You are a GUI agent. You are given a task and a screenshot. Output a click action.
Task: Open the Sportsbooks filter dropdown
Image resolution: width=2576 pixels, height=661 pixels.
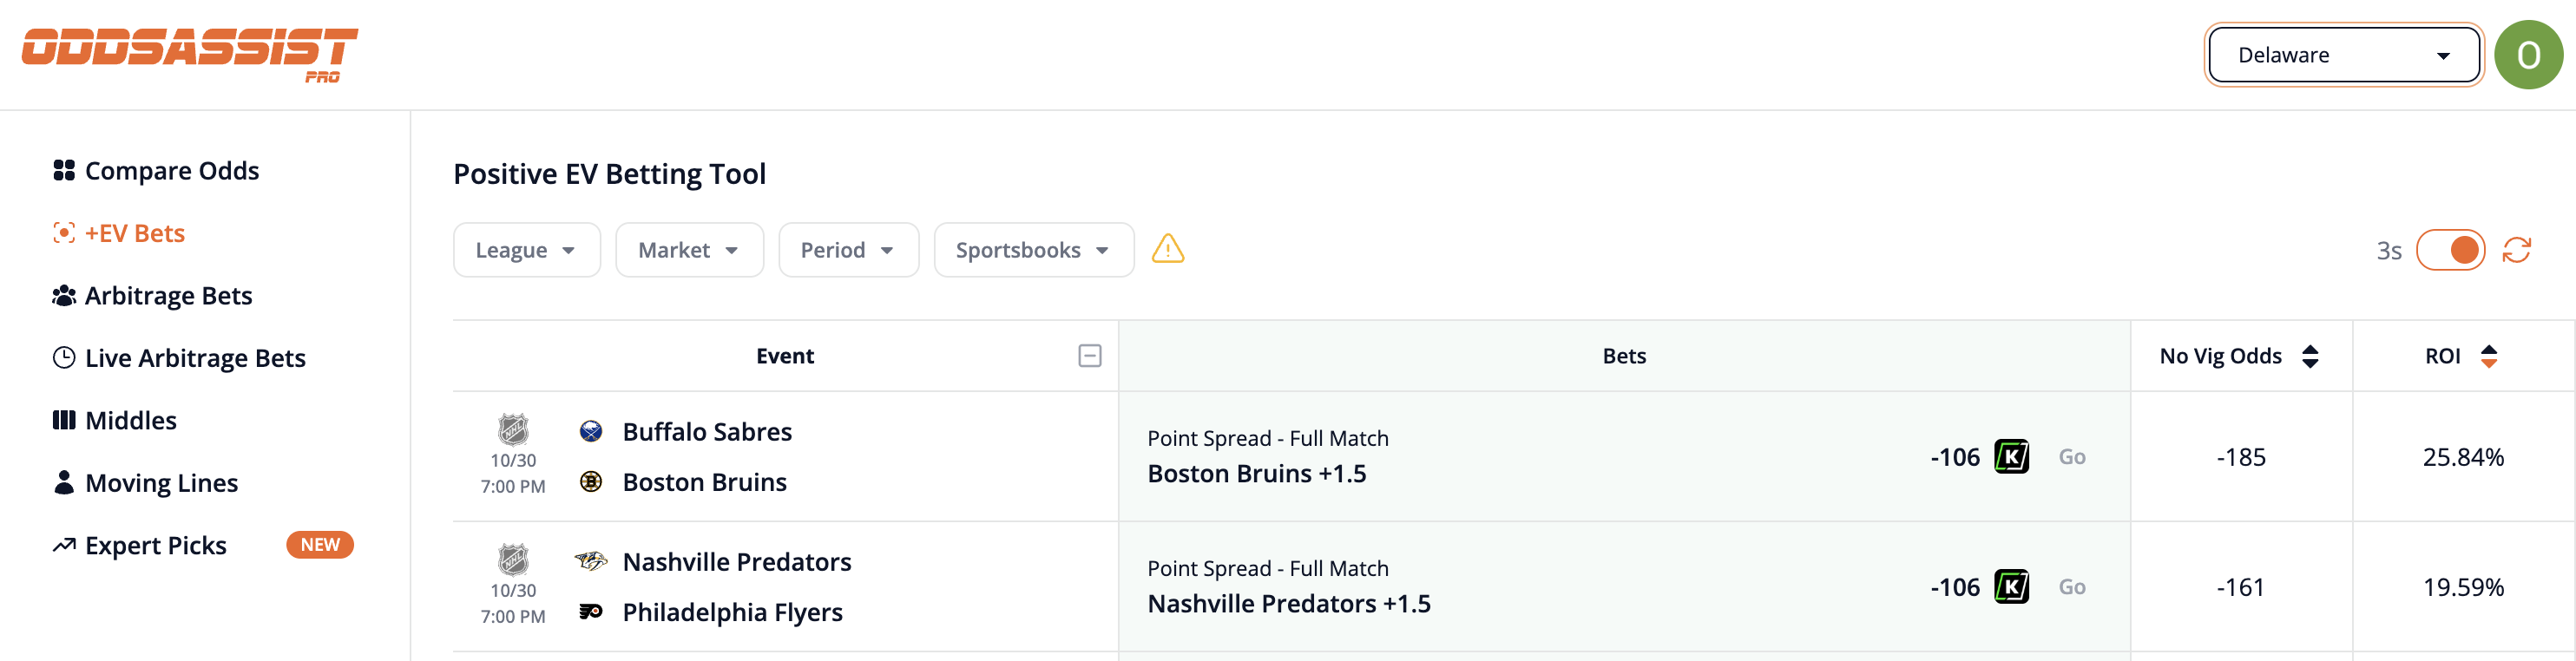point(1033,250)
